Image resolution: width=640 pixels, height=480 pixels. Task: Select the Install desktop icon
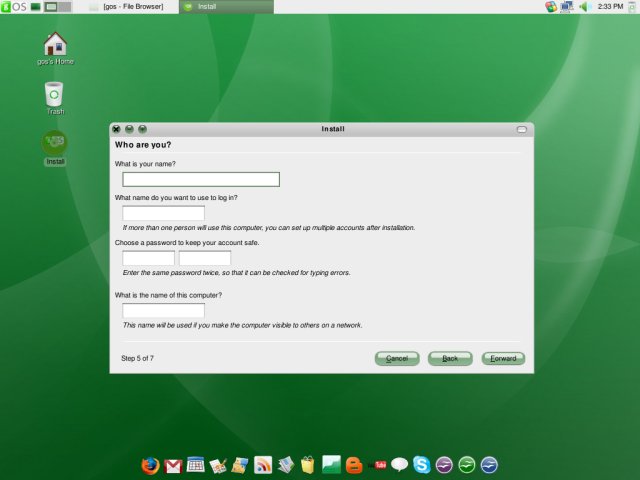(x=55, y=148)
